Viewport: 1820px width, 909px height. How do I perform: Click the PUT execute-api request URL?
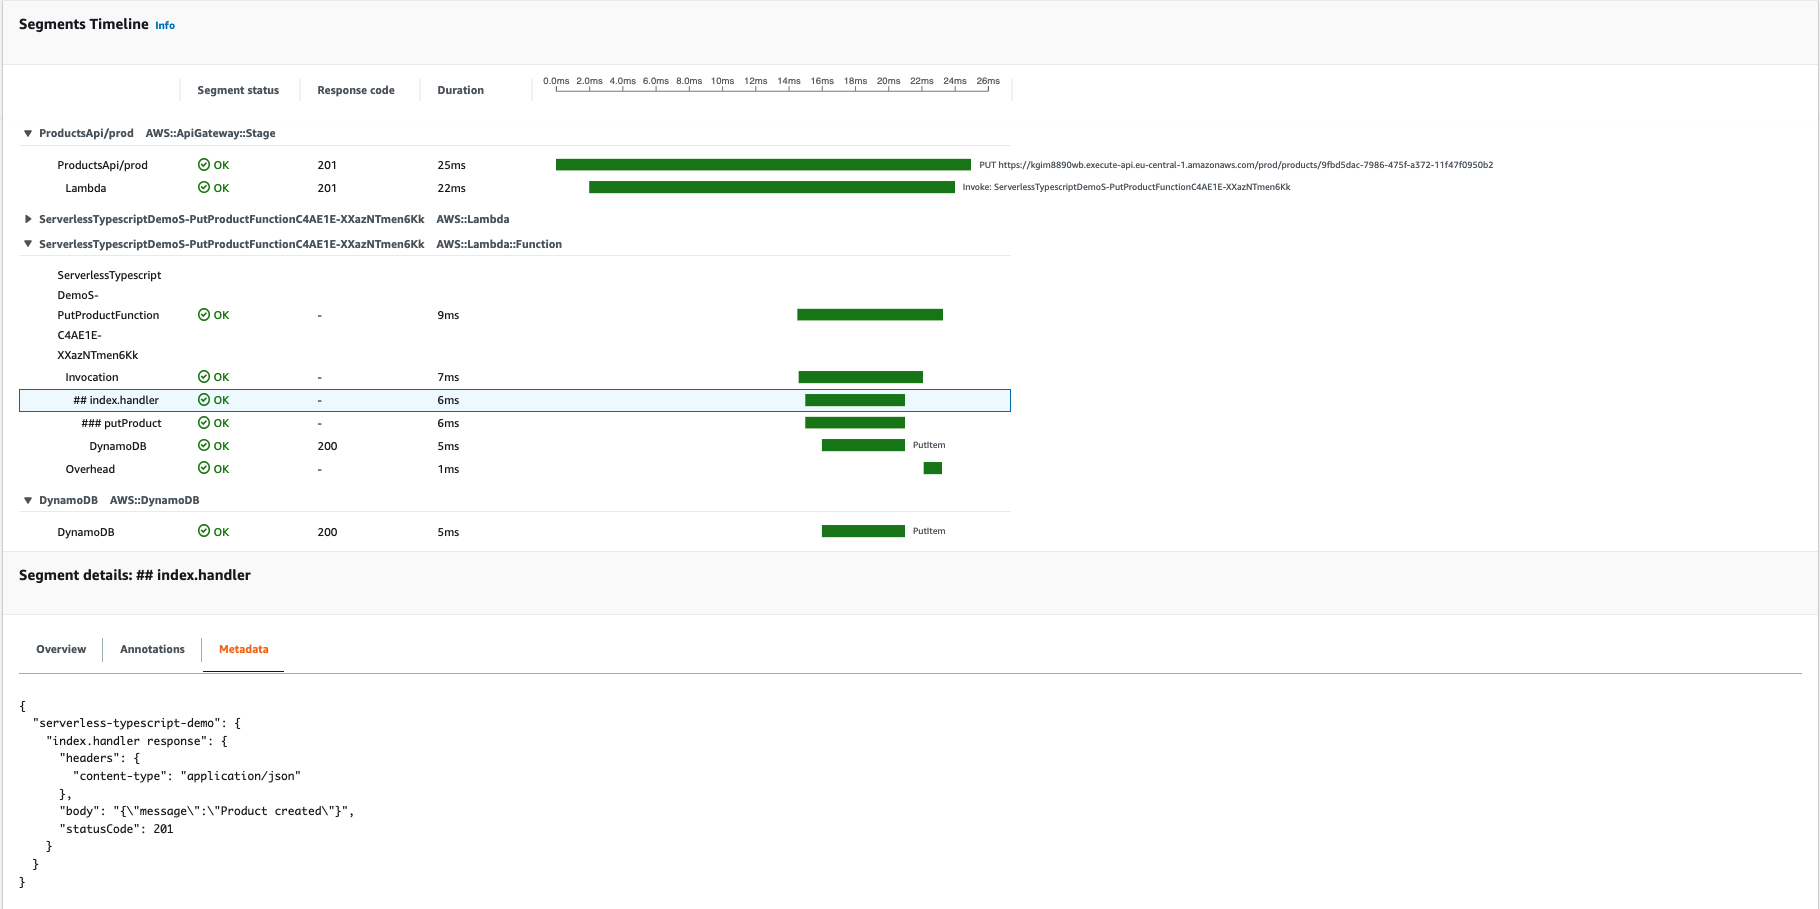(x=1235, y=164)
